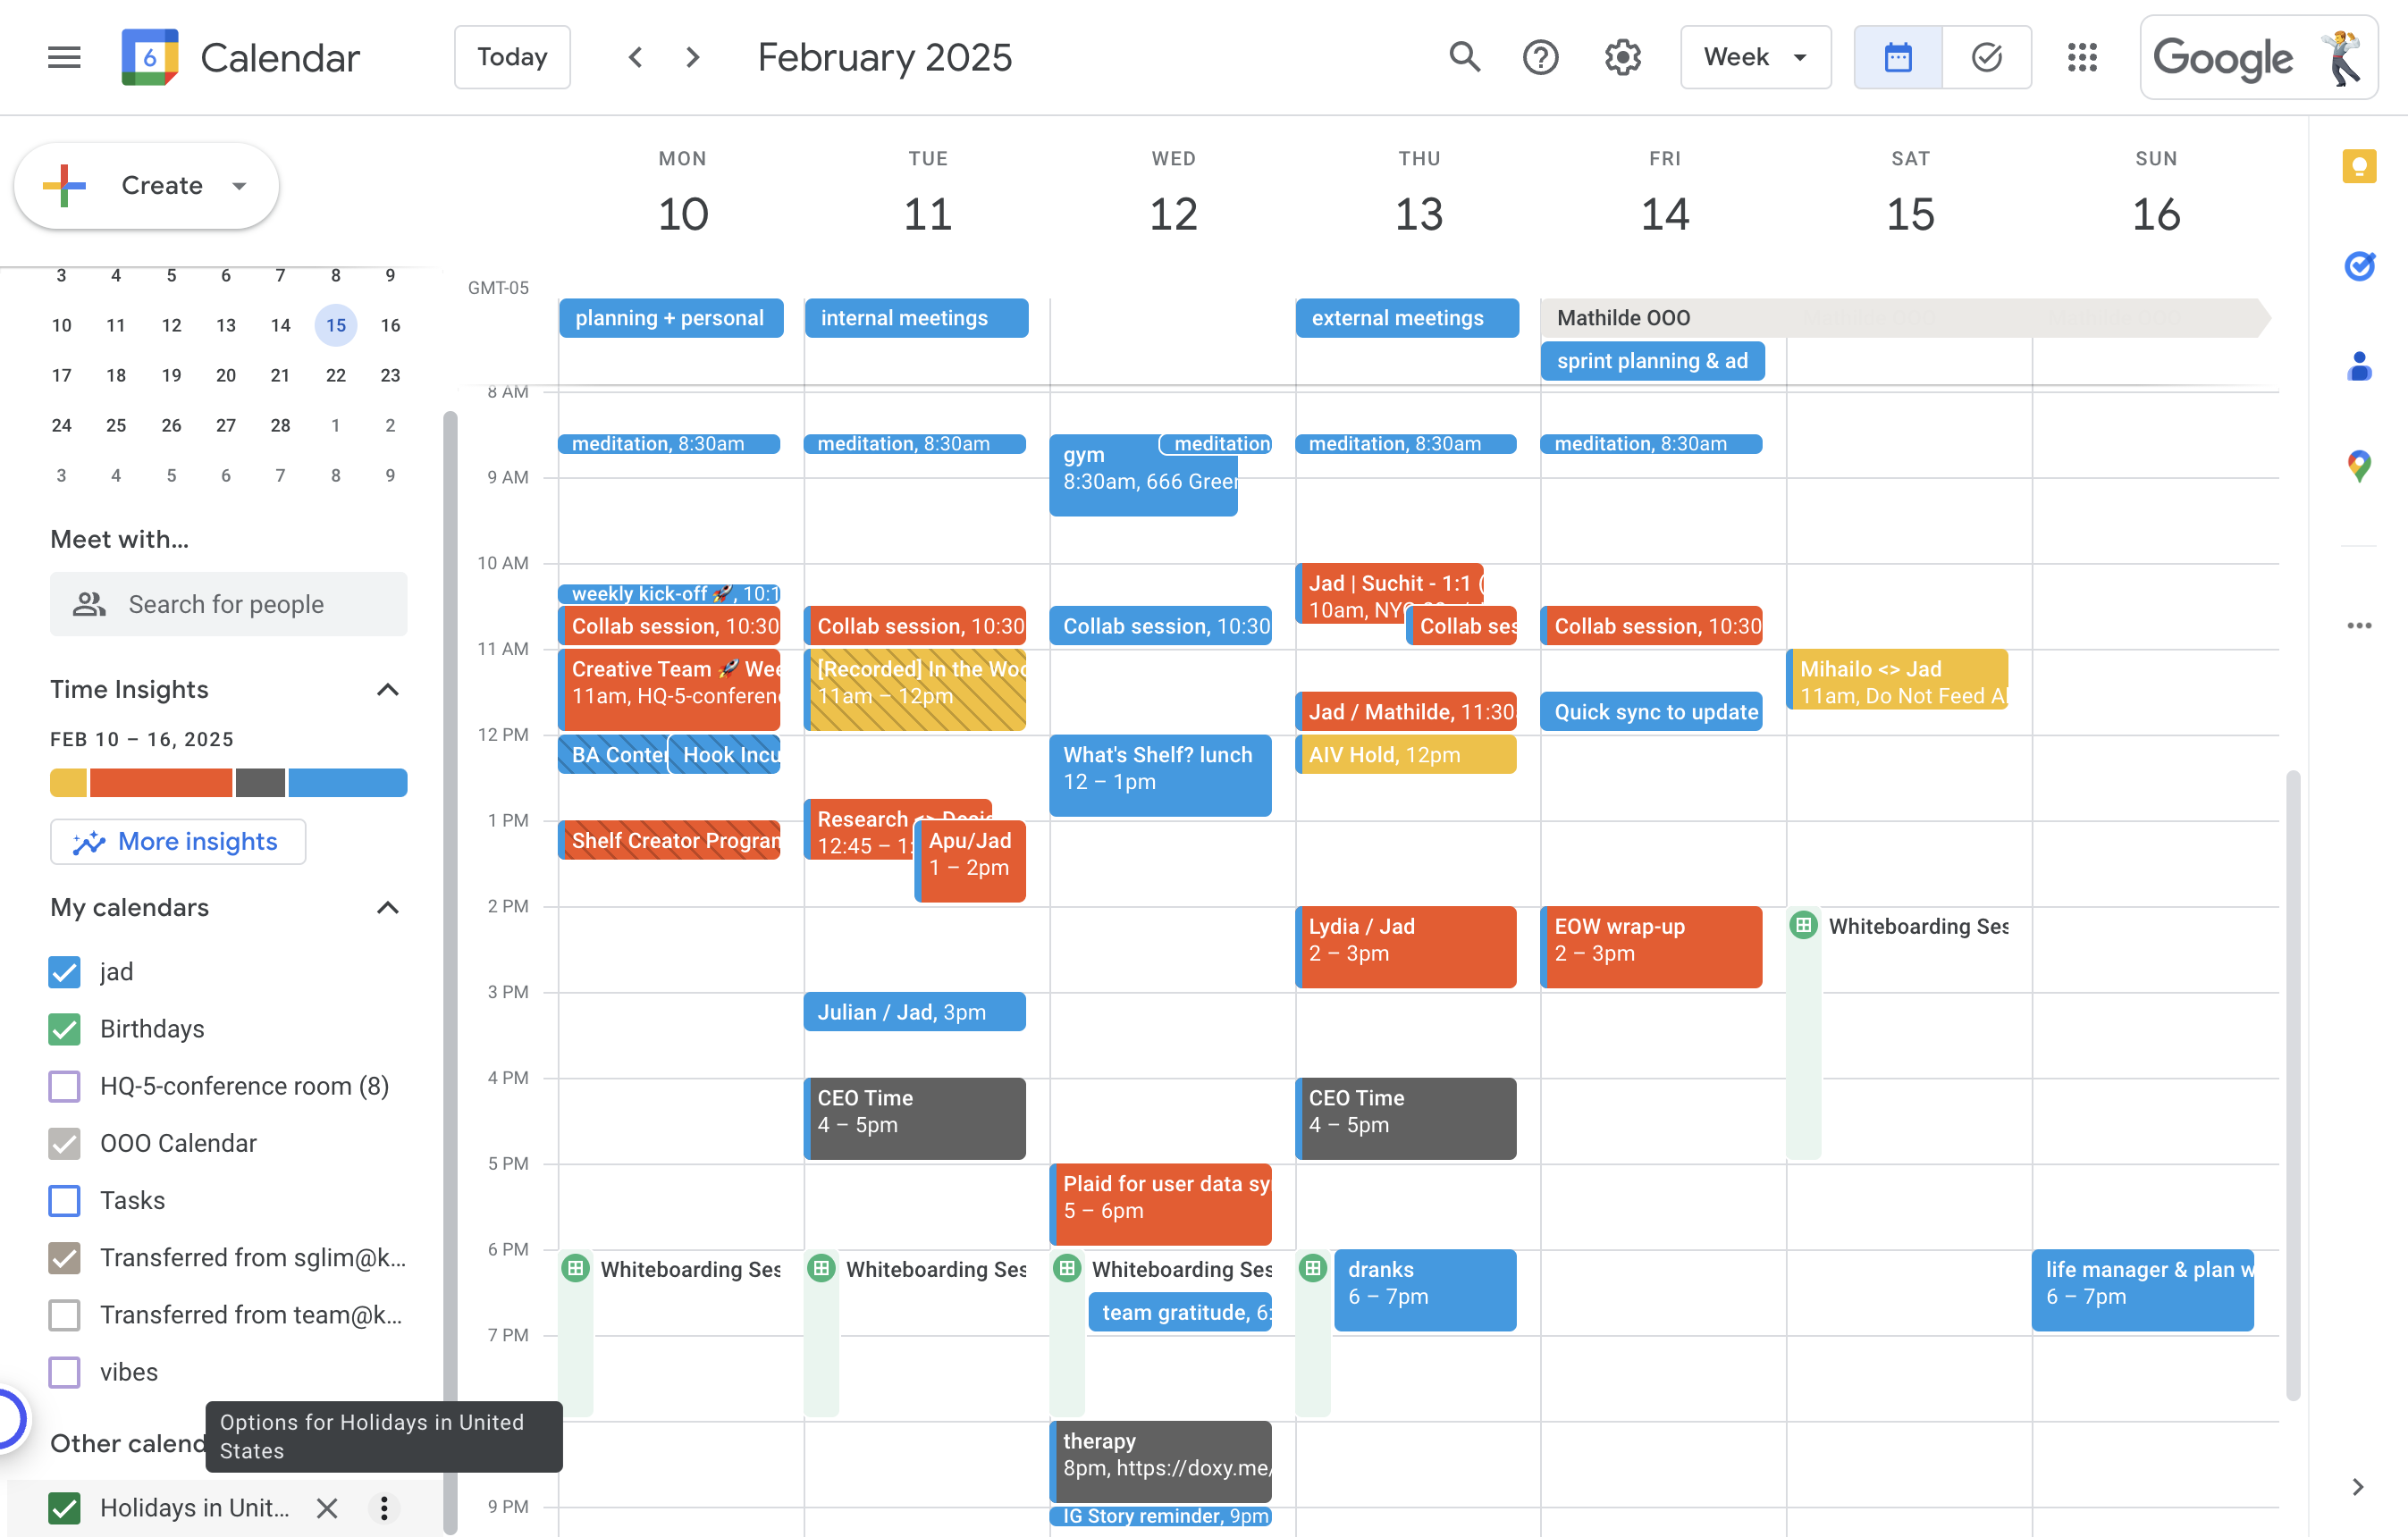The image size is (2408, 1537).
Task: Click Monday's Whiteboarding Session icon
Action: coord(575,1268)
